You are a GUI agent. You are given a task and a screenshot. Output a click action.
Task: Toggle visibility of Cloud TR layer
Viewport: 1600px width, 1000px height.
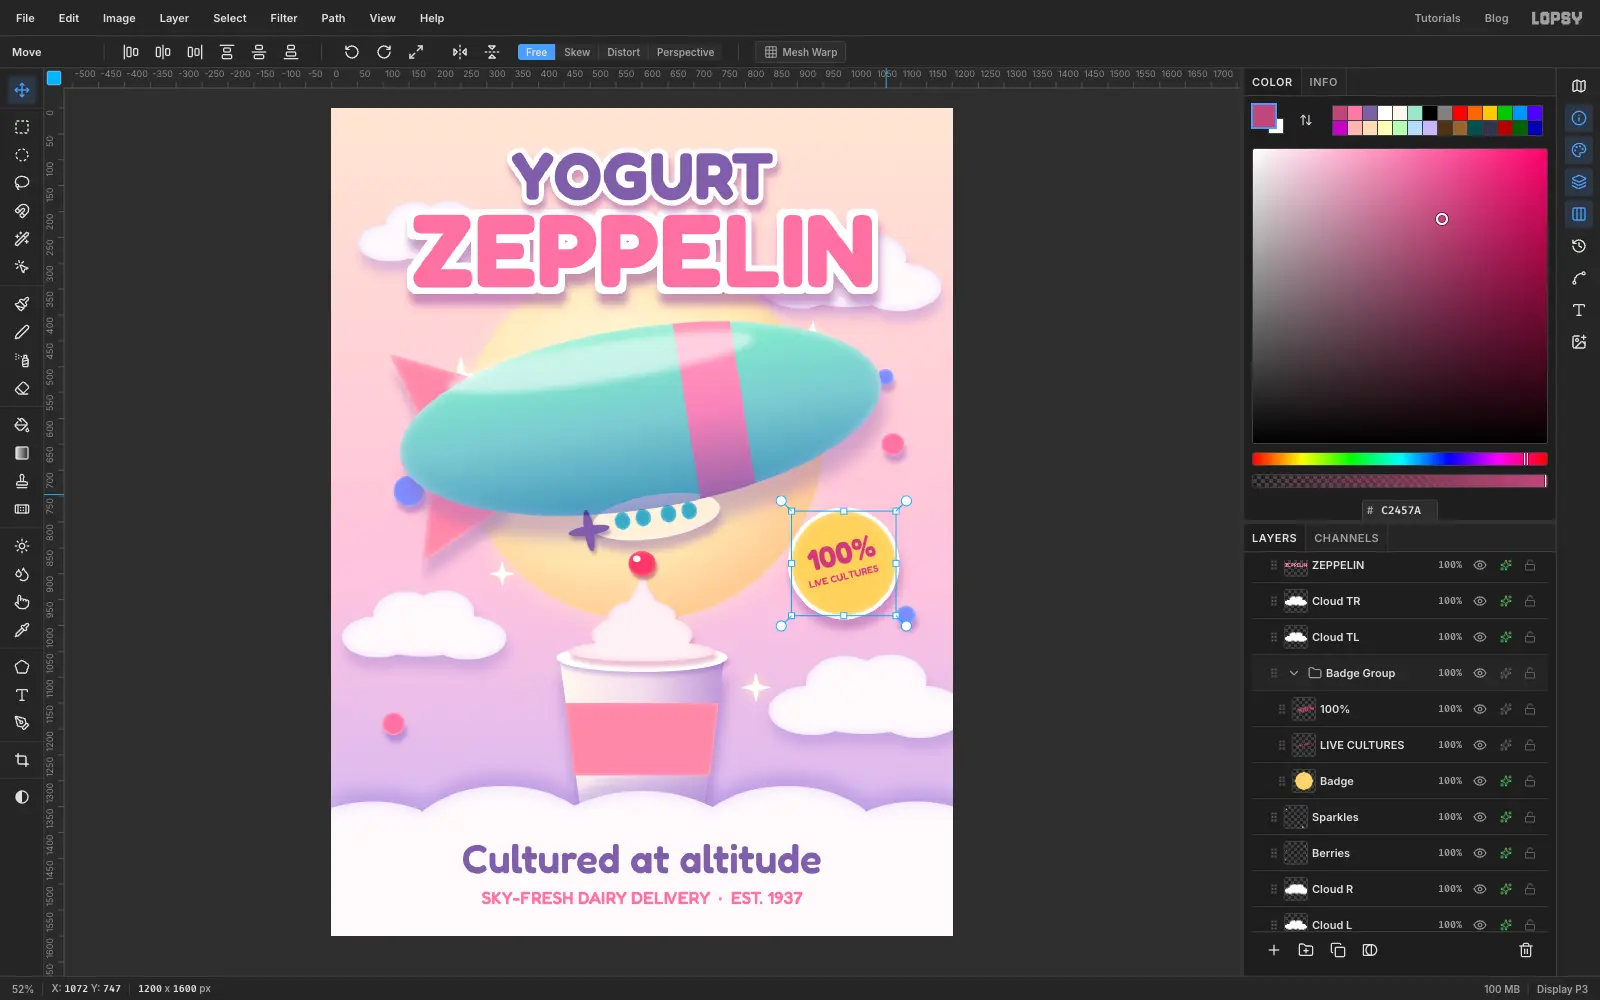pos(1480,601)
